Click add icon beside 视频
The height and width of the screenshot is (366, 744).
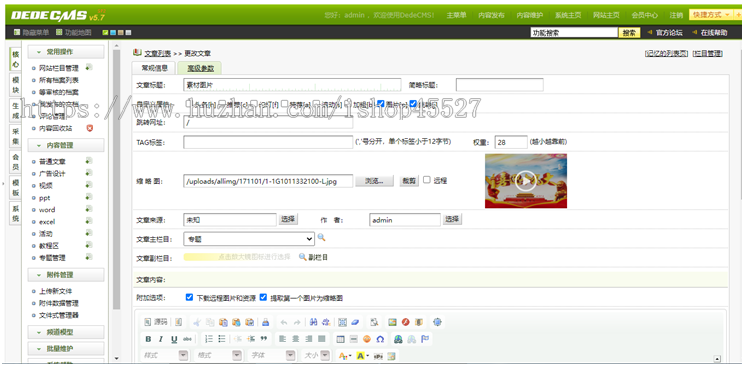[x=89, y=186]
